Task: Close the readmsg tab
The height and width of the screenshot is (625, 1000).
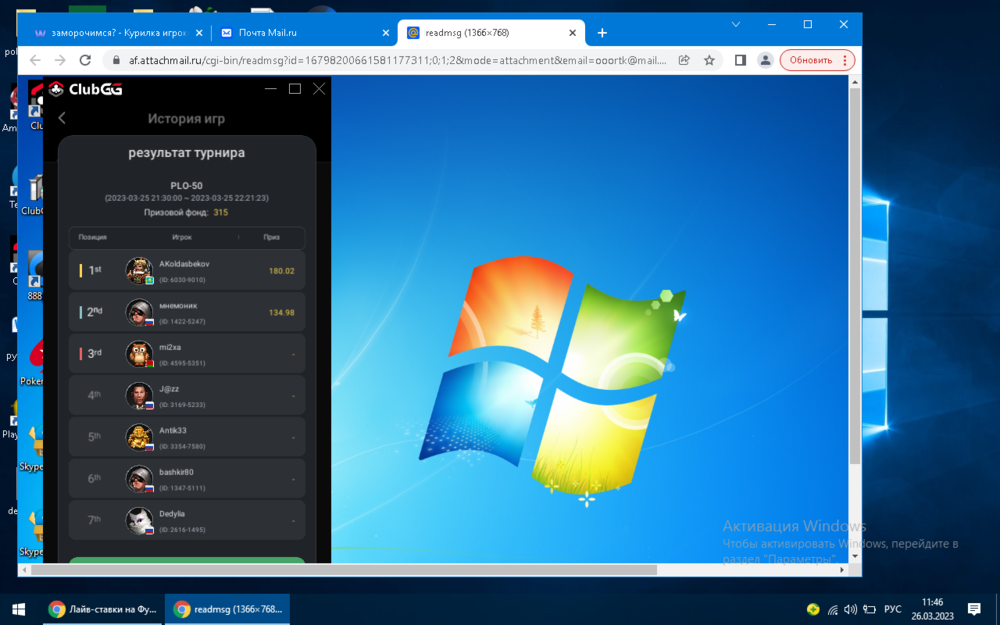Action: (x=573, y=33)
